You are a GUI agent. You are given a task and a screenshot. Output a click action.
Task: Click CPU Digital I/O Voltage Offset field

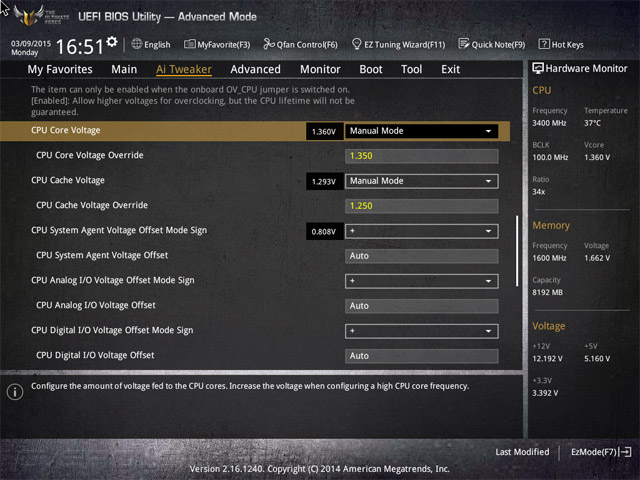[421, 356]
